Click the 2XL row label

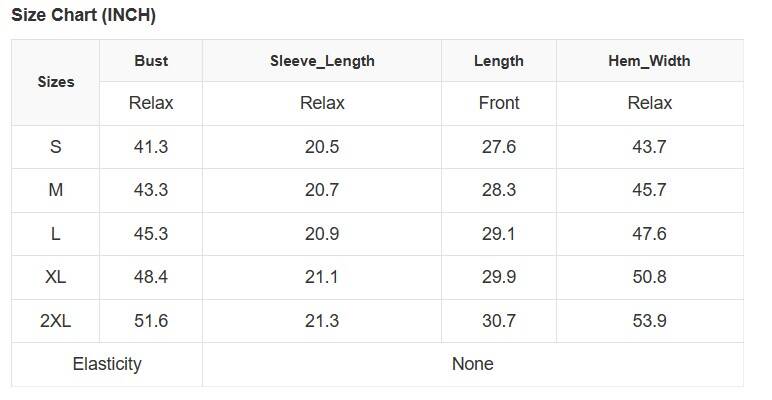tap(56, 321)
